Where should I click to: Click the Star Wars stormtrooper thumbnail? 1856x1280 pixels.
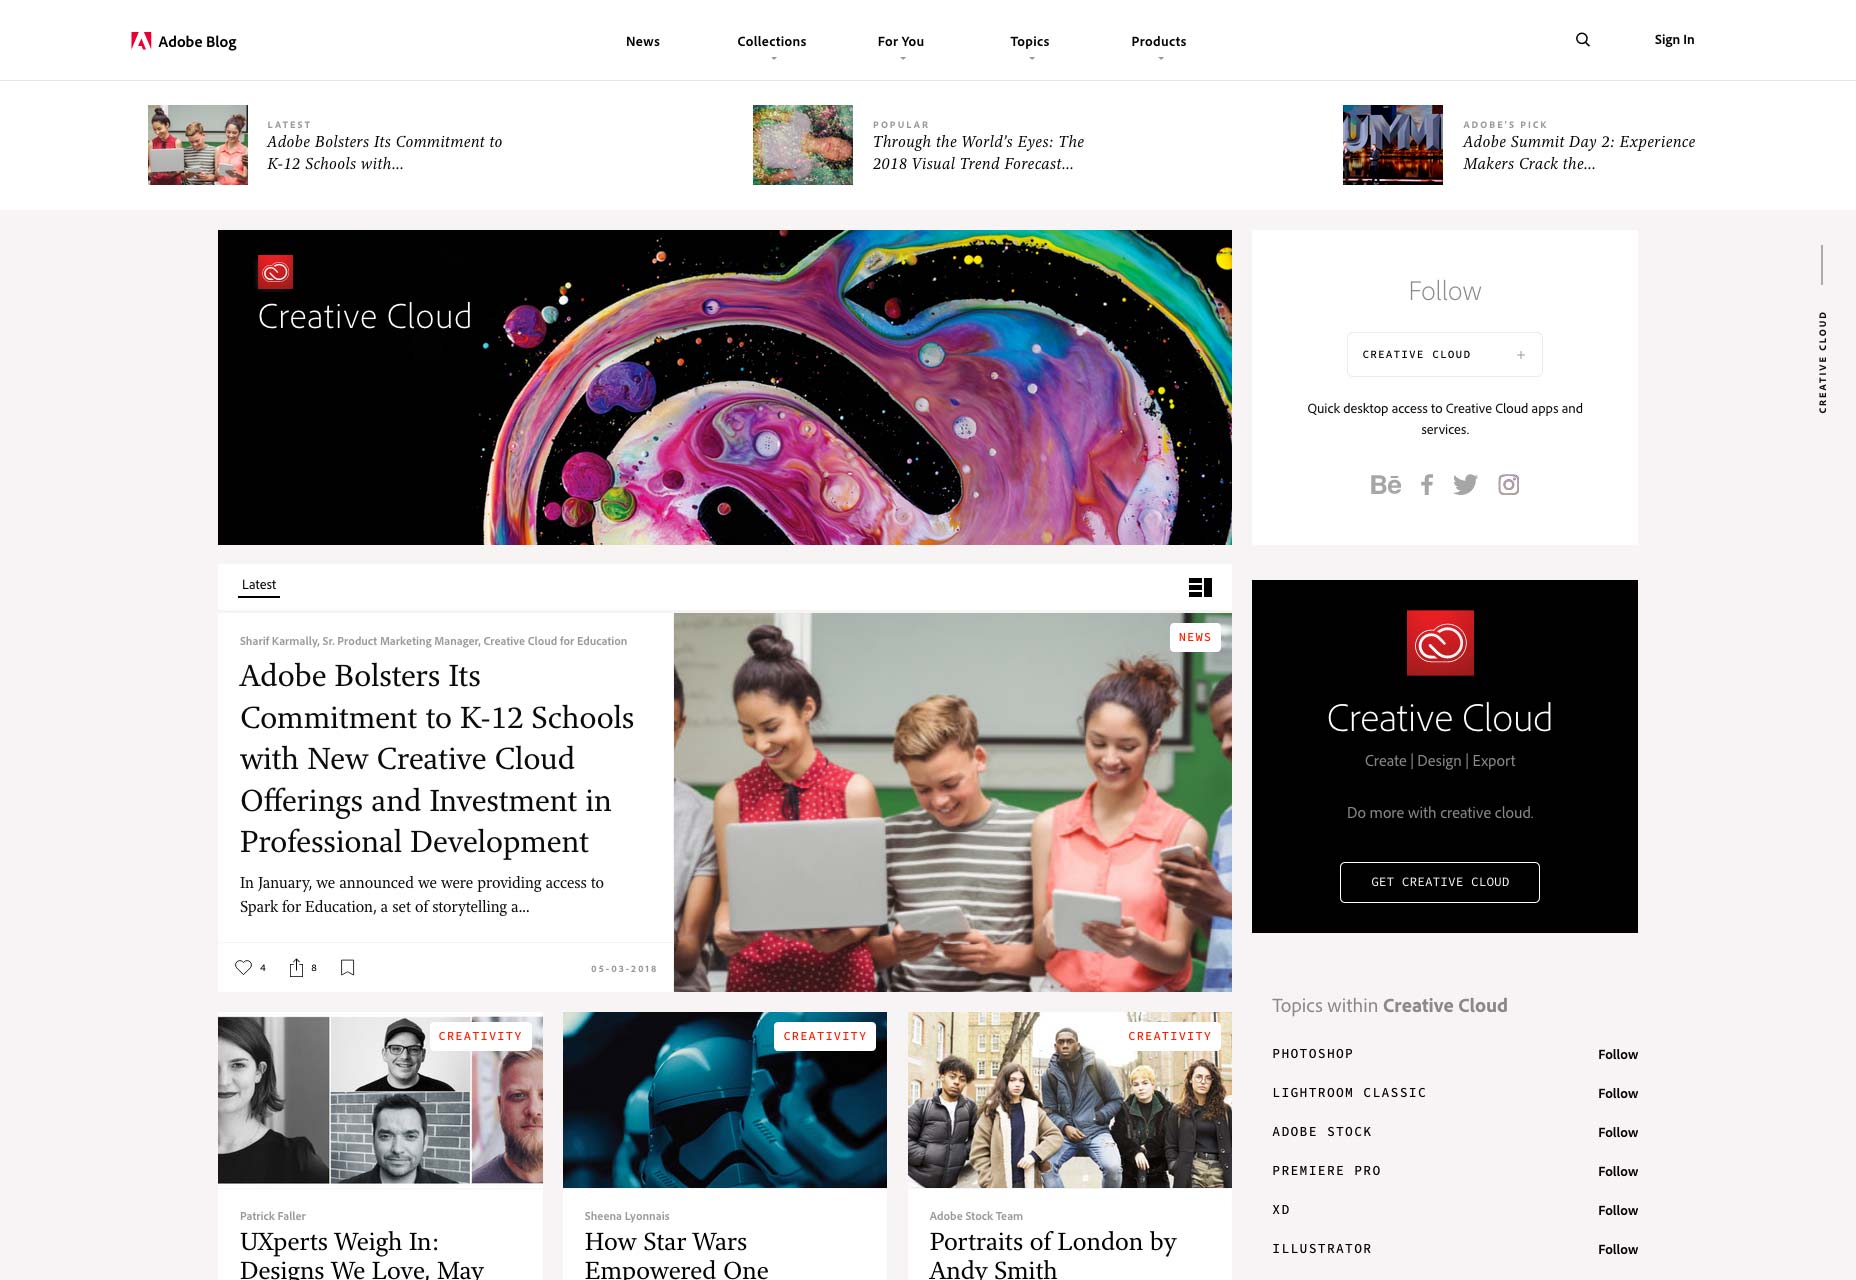[725, 1100]
